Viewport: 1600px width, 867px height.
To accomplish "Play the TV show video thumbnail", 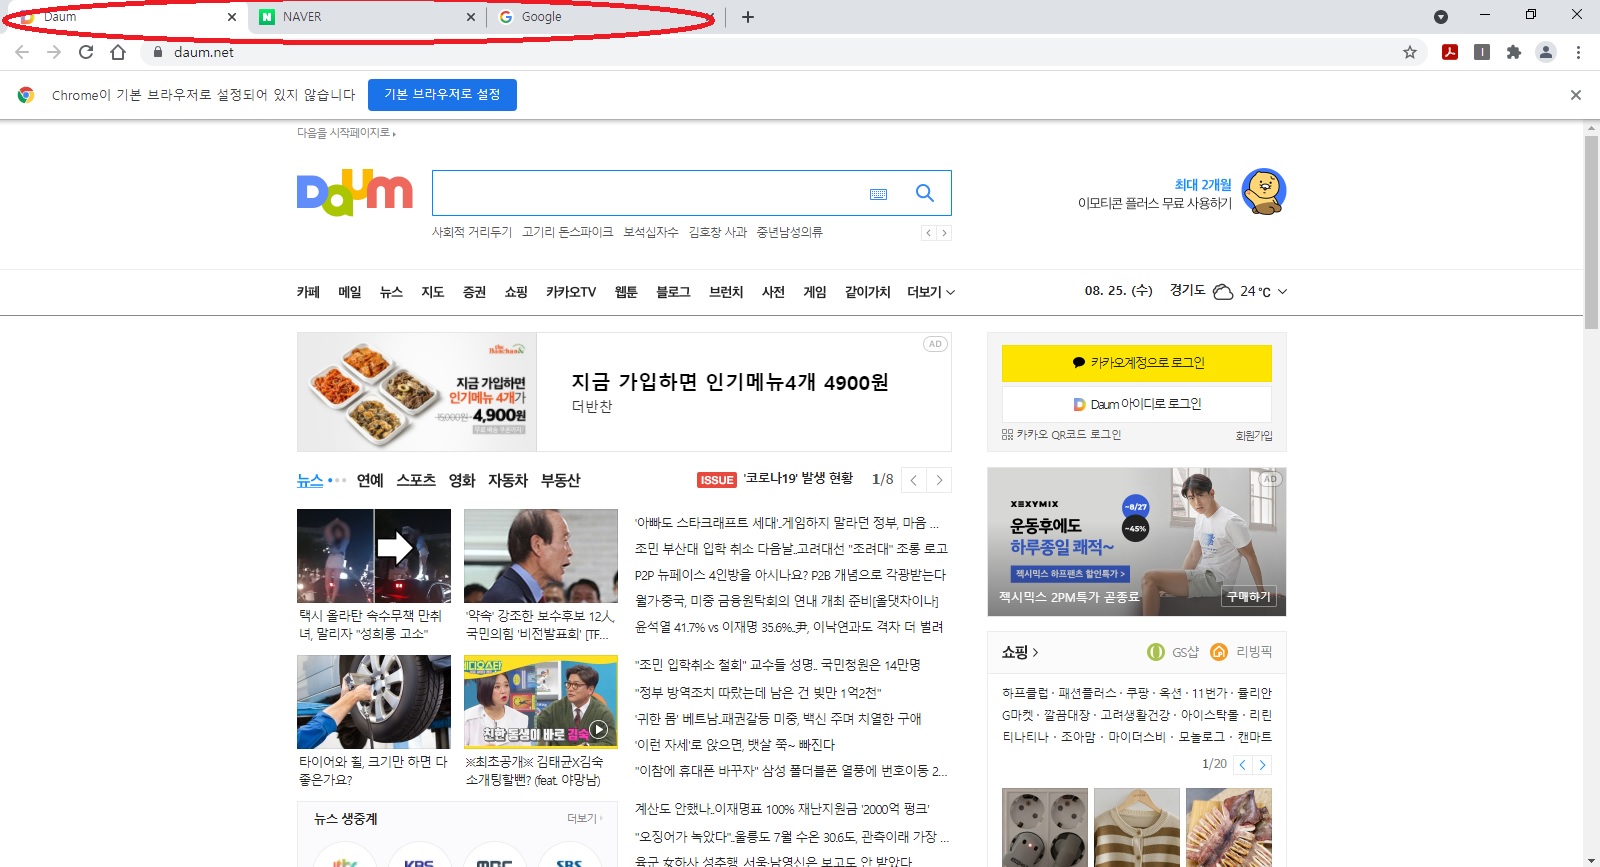I will tap(541, 702).
